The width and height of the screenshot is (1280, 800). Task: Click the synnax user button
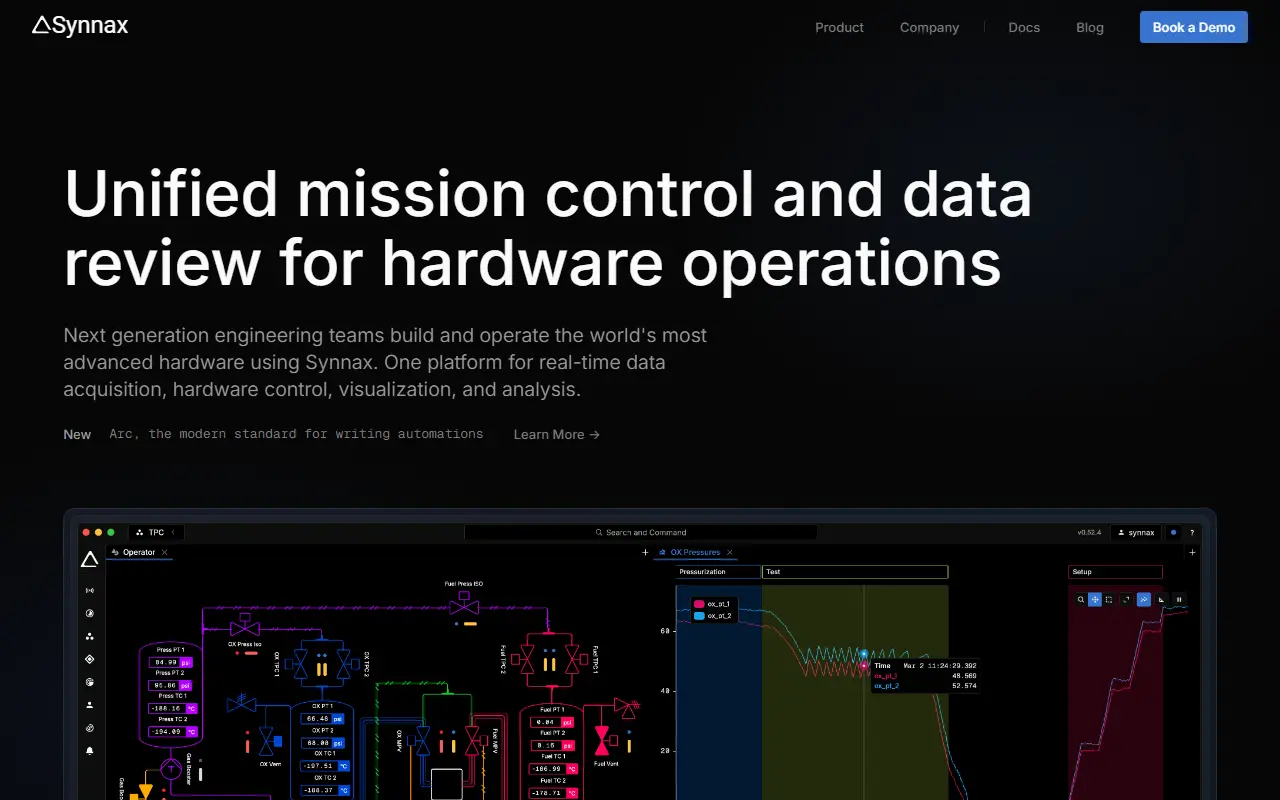[x=1136, y=533]
